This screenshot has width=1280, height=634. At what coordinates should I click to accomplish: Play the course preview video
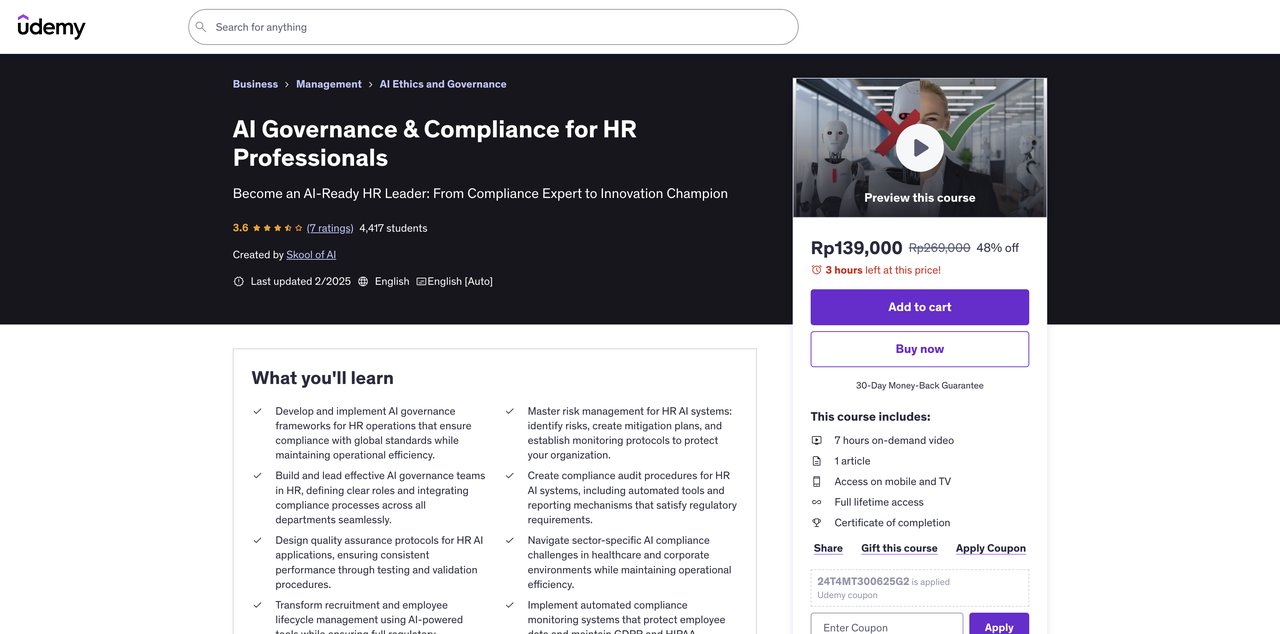click(919, 148)
